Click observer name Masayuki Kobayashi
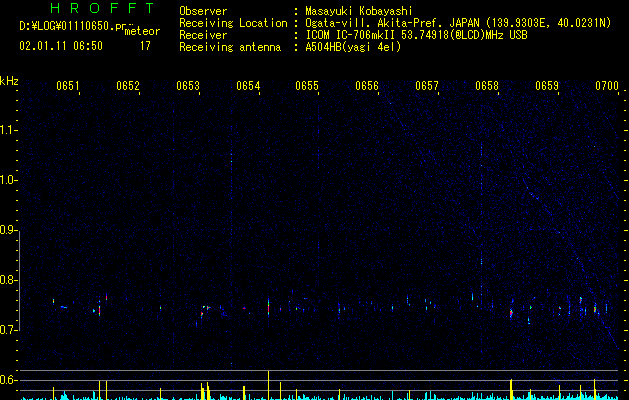The width and height of the screenshot is (629, 400). (359, 11)
